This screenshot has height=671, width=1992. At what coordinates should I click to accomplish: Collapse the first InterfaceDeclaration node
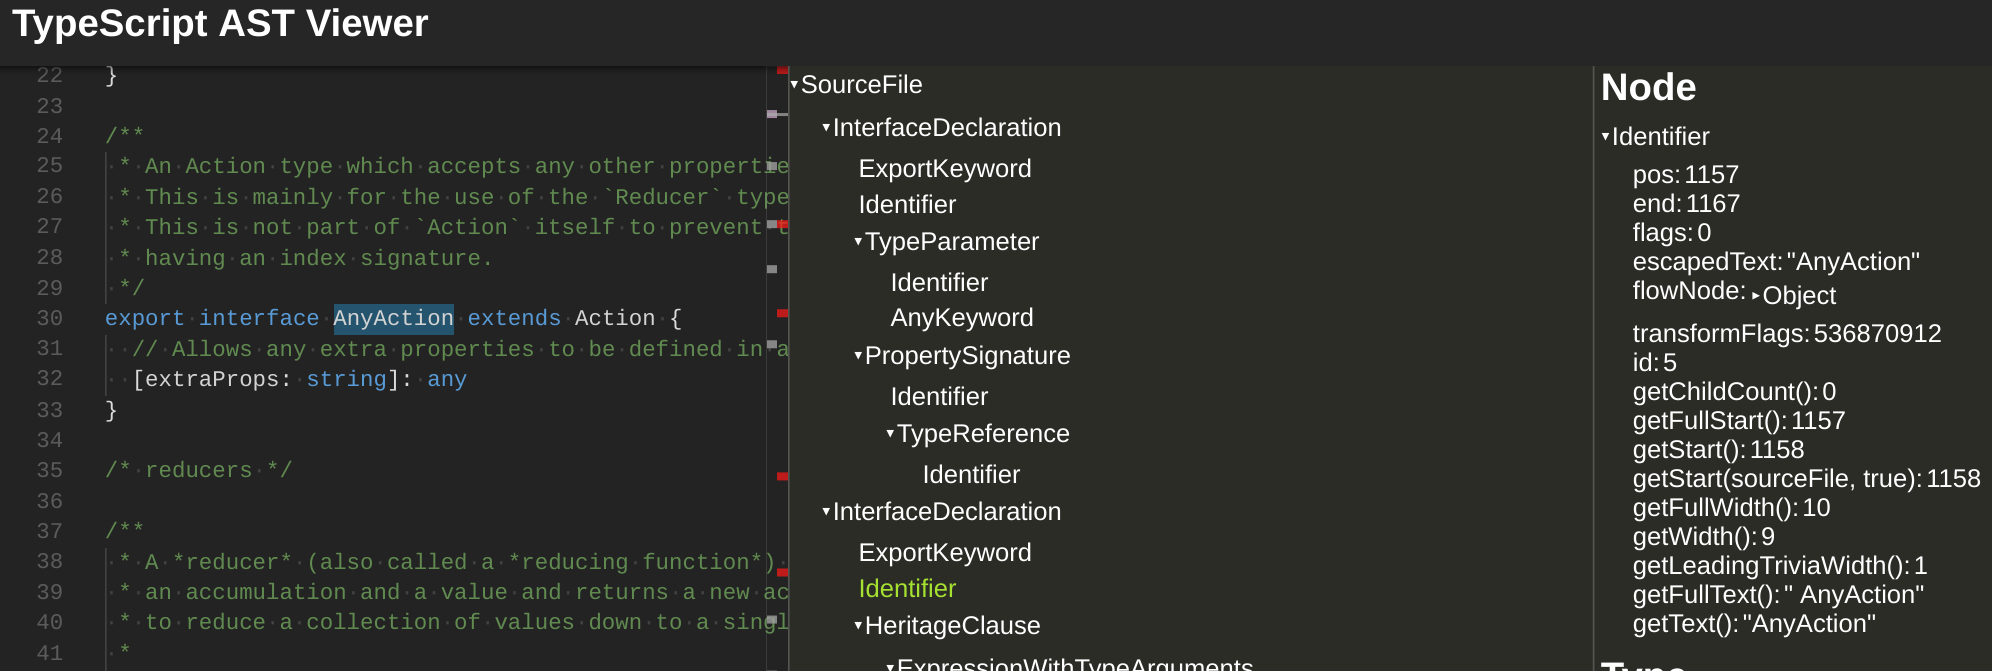coord(826,128)
